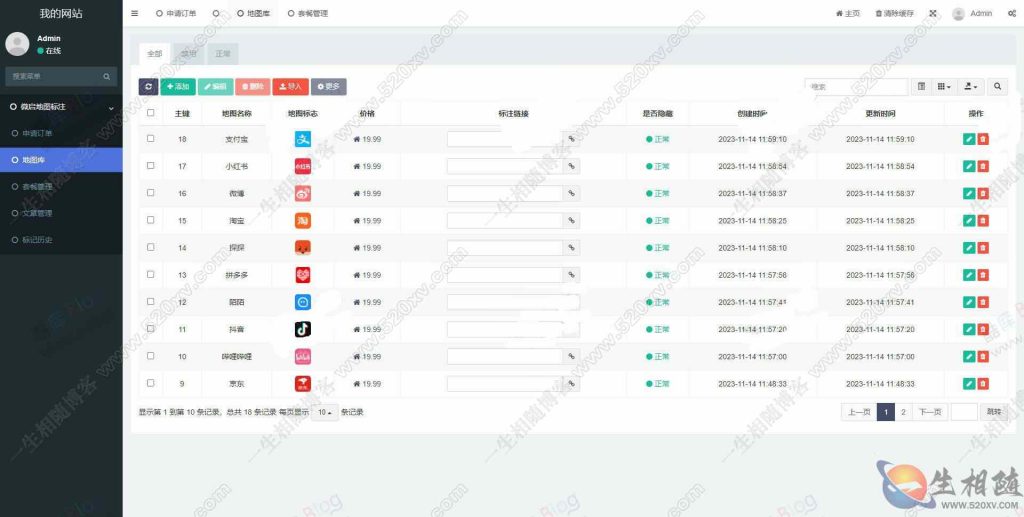Click the table view toggle icon
The image size is (1024, 517).
(x=921, y=86)
